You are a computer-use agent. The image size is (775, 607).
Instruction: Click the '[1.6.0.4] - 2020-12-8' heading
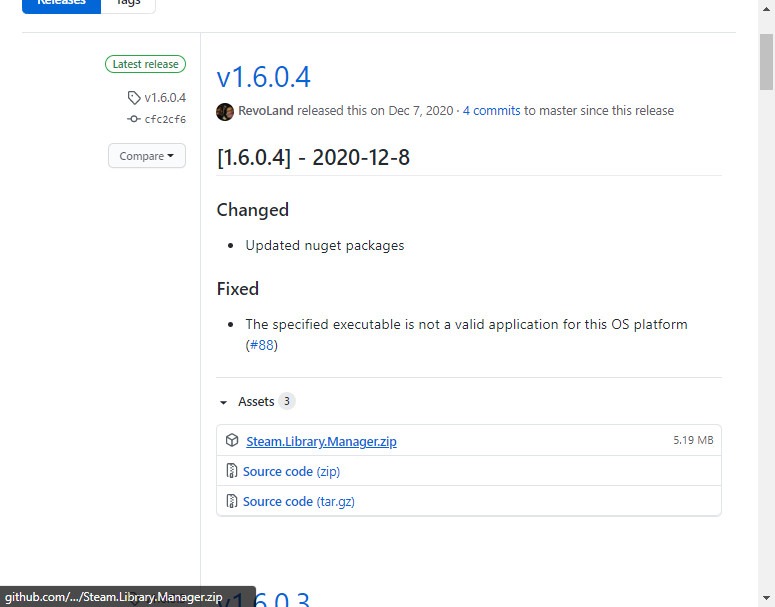click(x=313, y=157)
